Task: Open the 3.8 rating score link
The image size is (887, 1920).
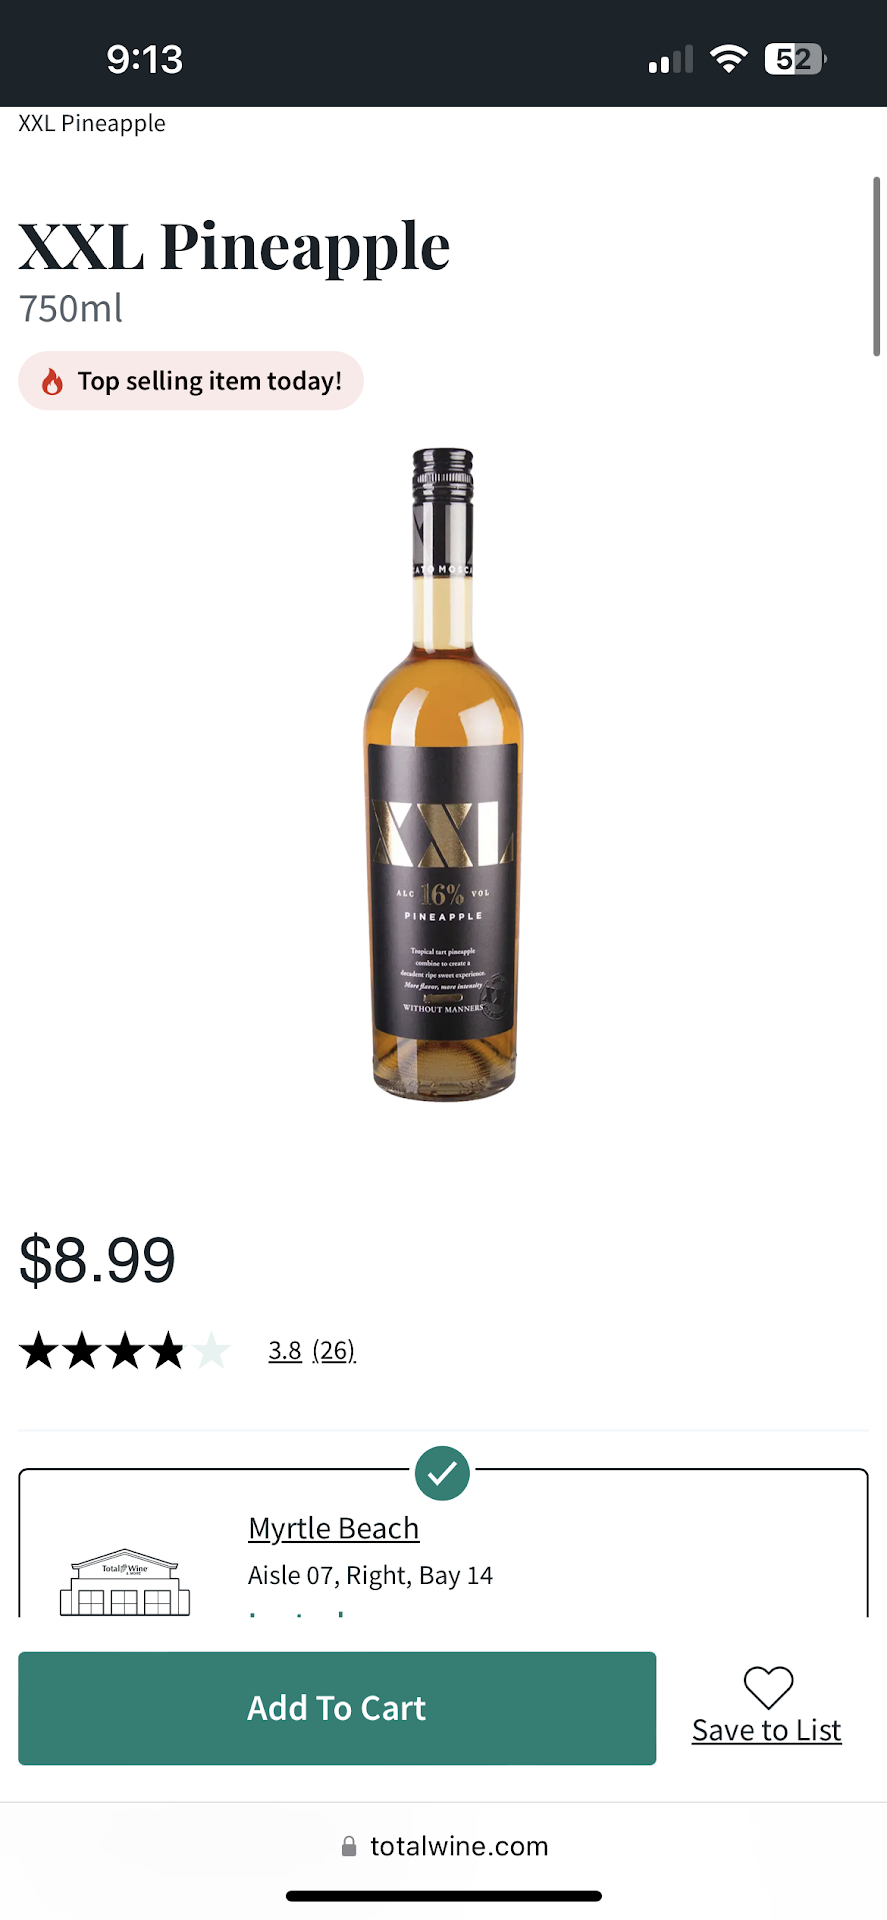Action: click(x=285, y=1350)
